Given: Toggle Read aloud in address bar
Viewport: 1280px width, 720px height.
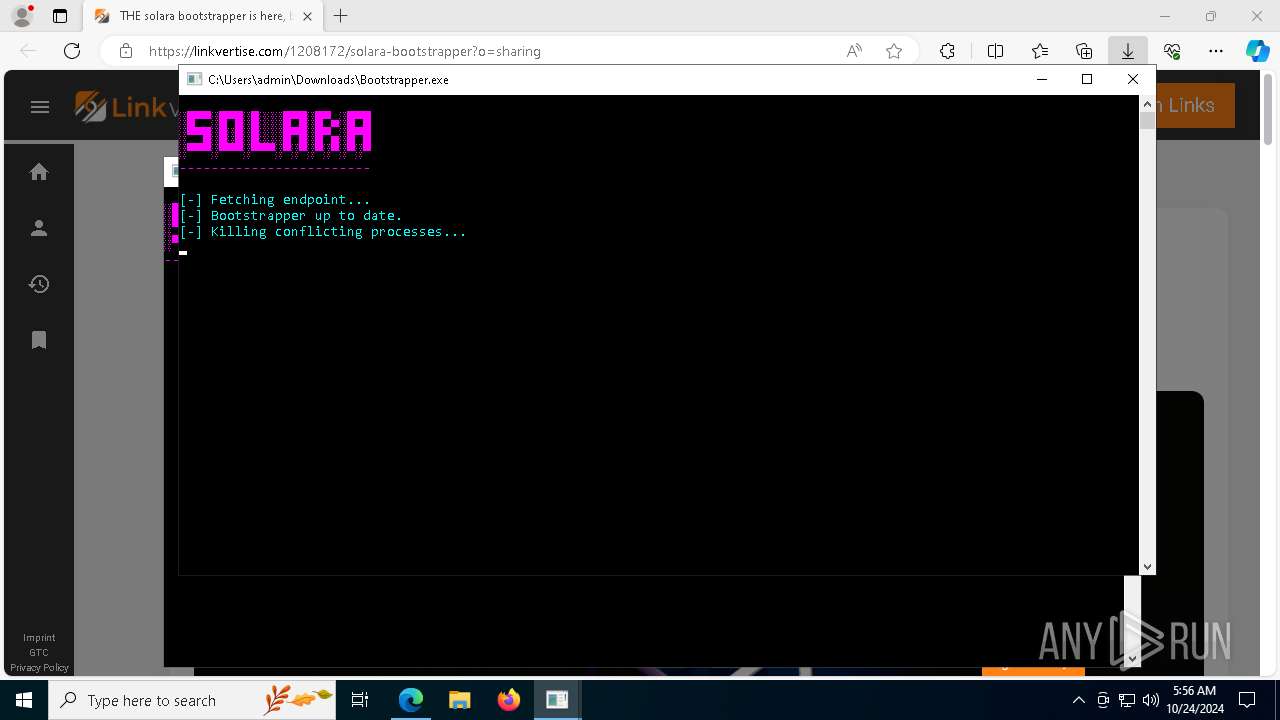Looking at the screenshot, I should coord(854,51).
